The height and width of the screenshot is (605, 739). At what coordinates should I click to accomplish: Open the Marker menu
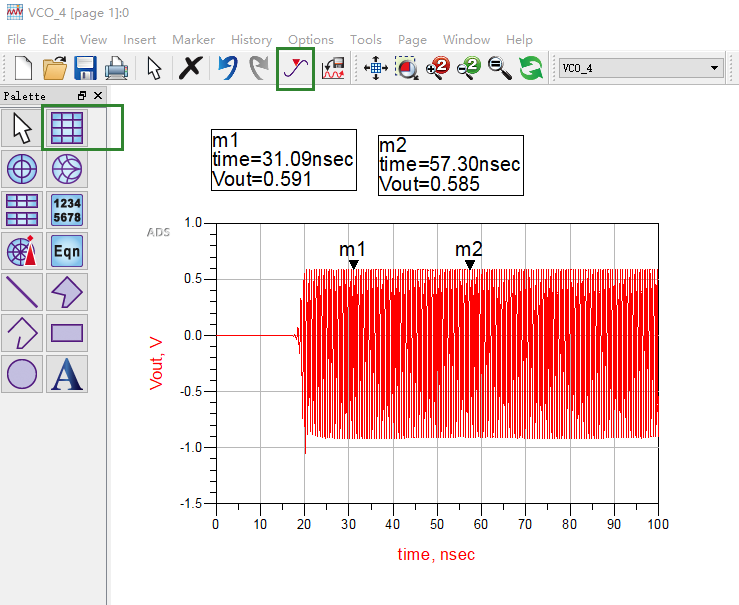click(x=193, y=40)
